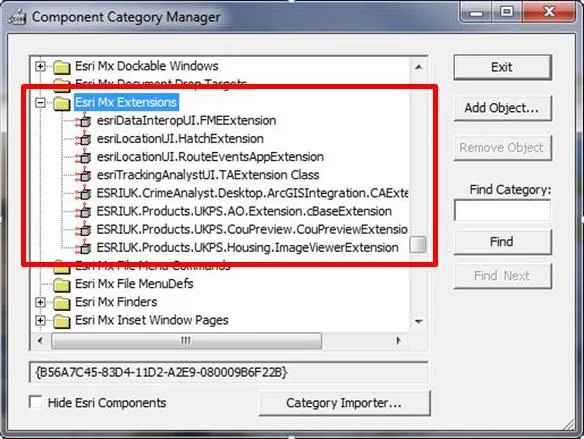Expand the Esri Mx Finders node
Viewport: 584px width, 439px height.
(40, 302)
